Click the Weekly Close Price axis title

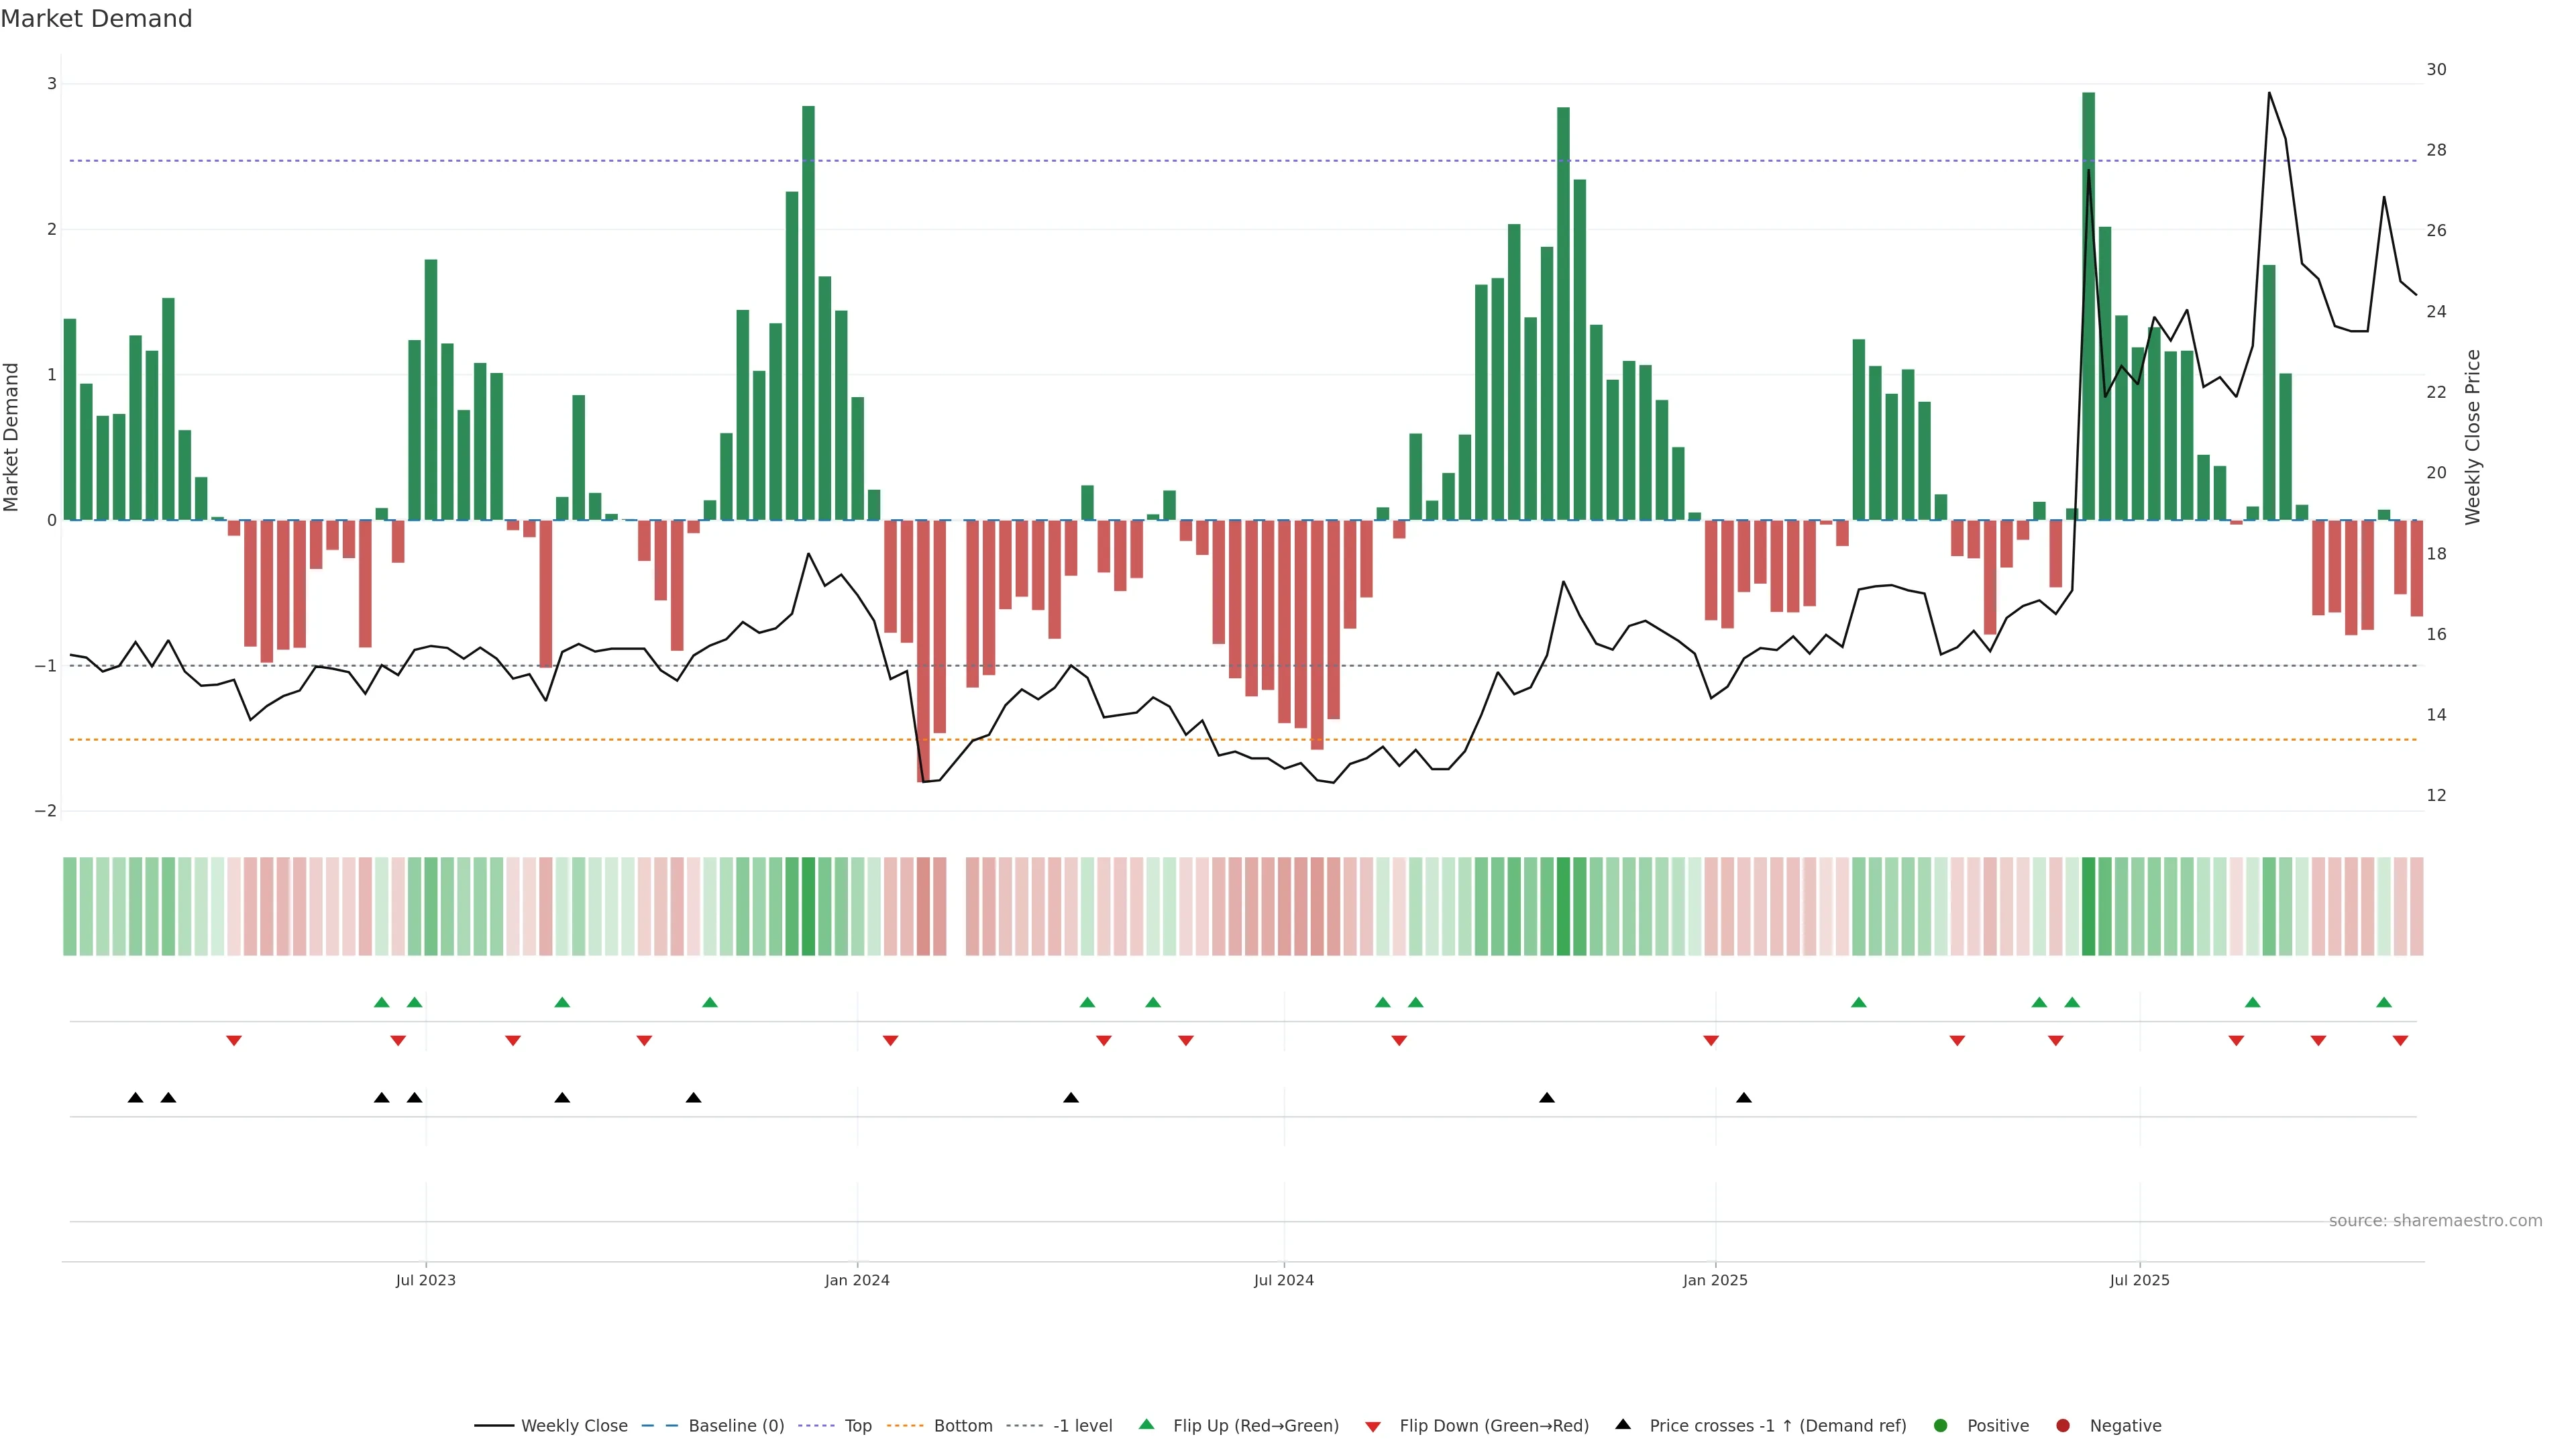coord(2473,437)
